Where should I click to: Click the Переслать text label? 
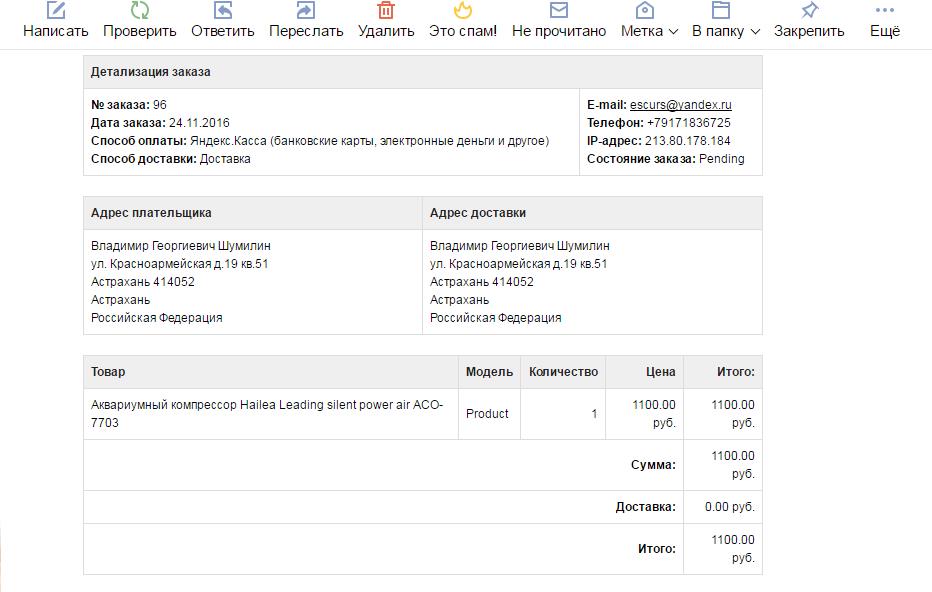coord(306,31)
